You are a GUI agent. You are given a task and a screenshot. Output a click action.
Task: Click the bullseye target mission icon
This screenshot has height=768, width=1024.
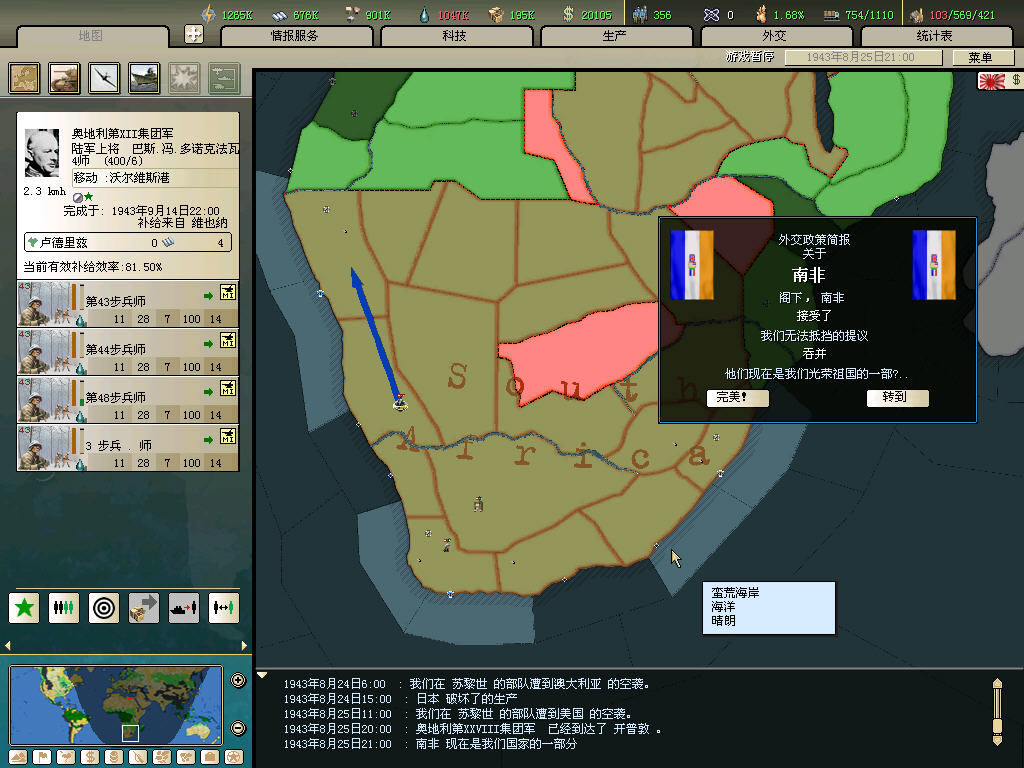point(104,608)
